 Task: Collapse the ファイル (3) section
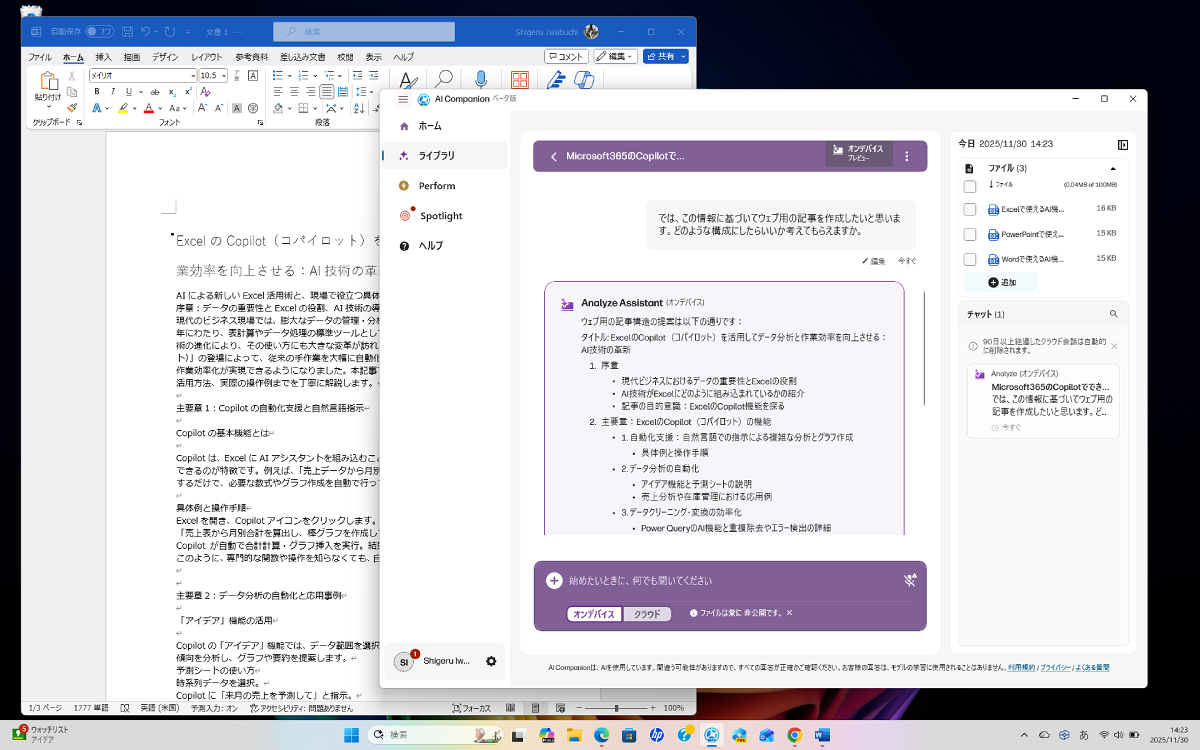[1113, 168]
